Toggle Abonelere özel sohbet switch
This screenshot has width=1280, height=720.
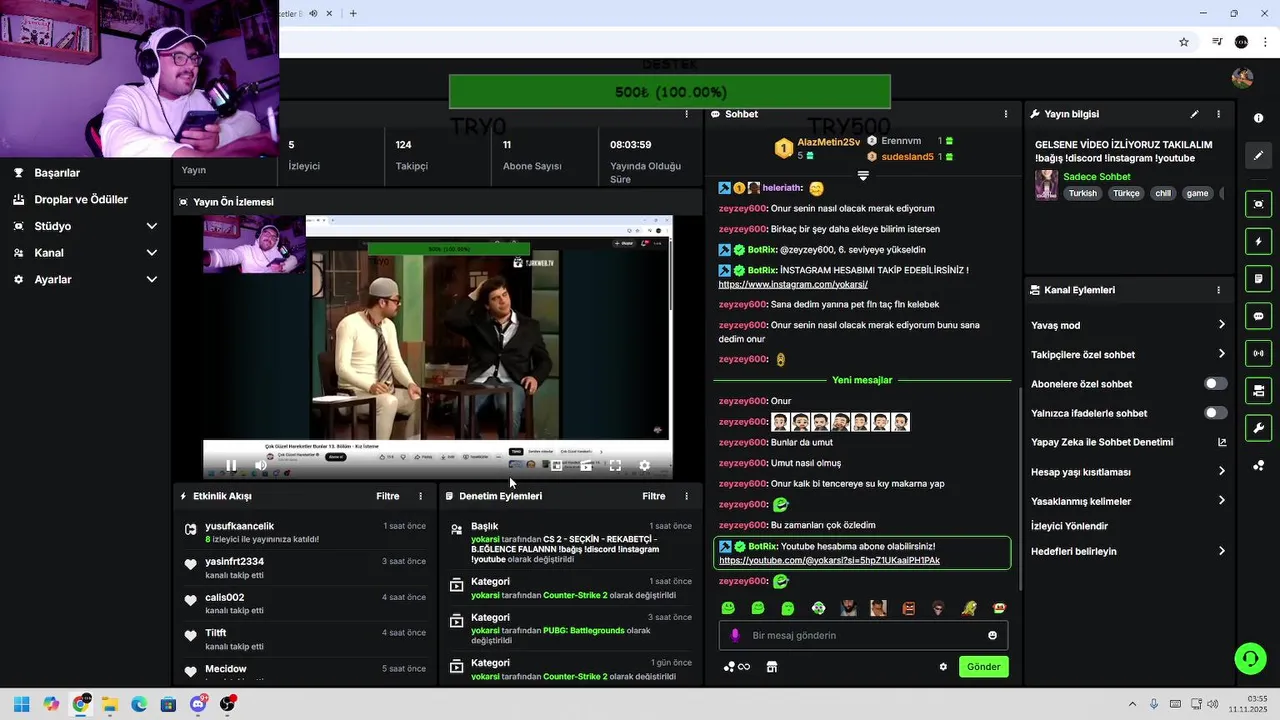pyautogui.click(x=1215, y=384)
